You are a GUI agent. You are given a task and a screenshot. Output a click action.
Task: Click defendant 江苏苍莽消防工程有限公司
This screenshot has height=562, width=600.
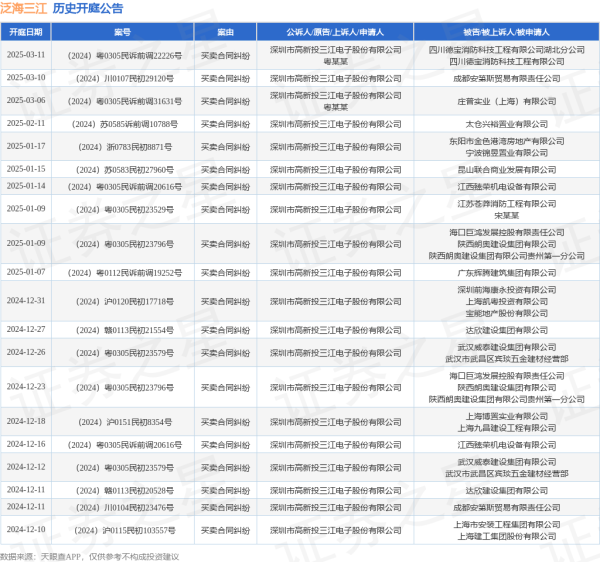506,204
